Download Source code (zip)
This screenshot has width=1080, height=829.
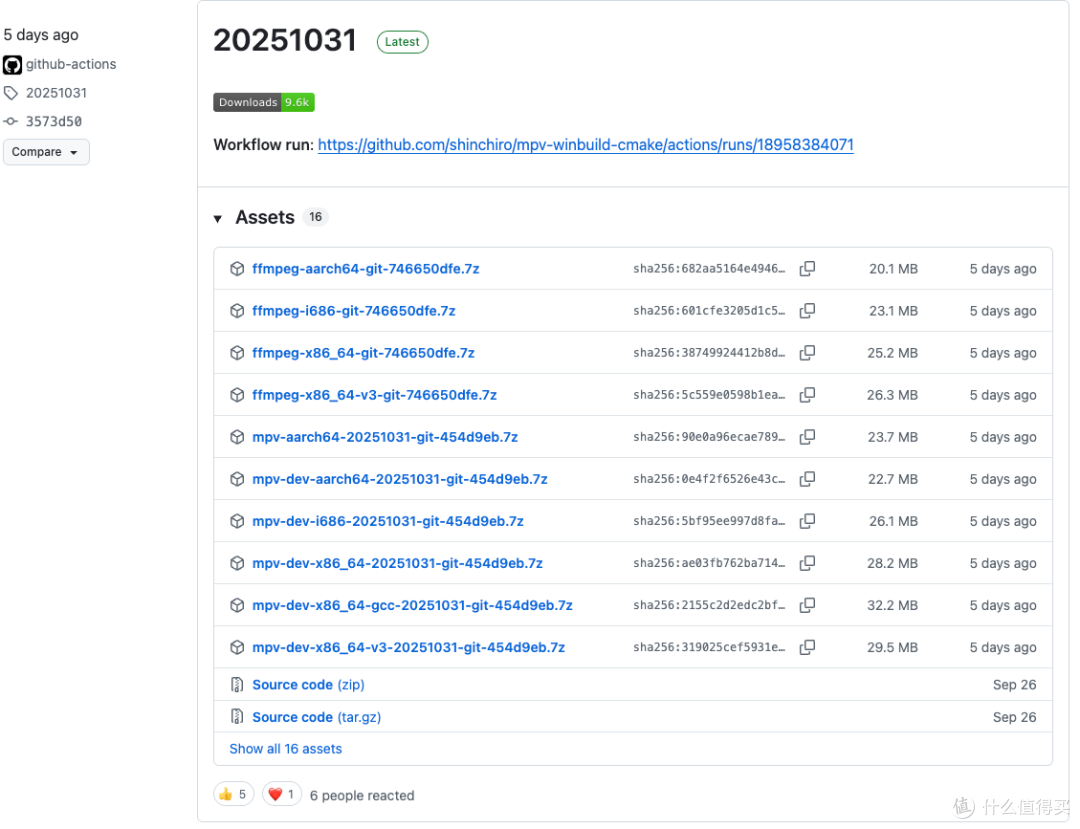[309, 684]
